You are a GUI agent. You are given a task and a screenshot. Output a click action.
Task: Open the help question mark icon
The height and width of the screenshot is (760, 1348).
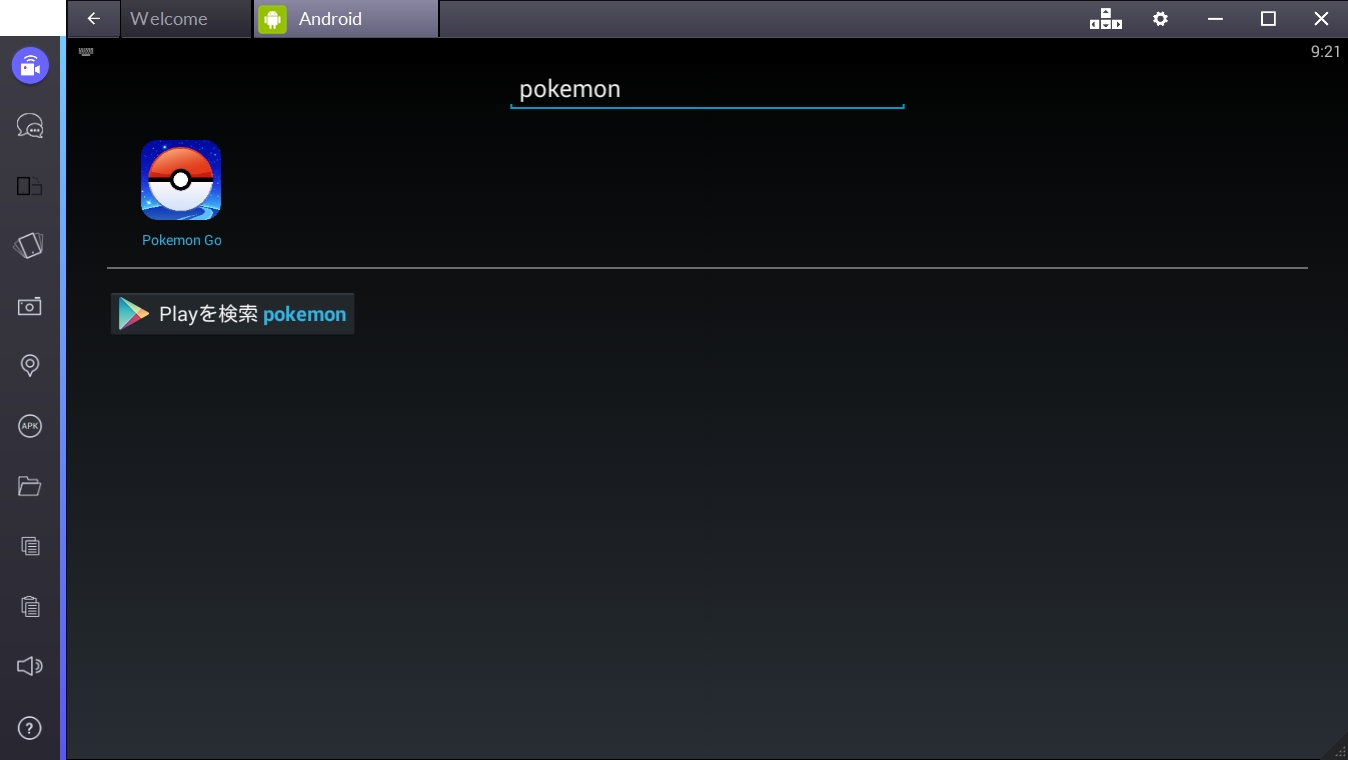30,728
